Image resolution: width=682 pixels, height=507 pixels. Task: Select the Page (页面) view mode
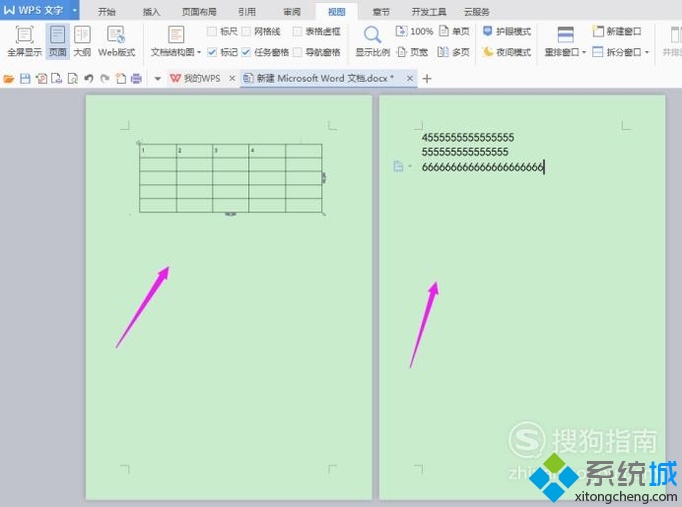tap(57, 41)
